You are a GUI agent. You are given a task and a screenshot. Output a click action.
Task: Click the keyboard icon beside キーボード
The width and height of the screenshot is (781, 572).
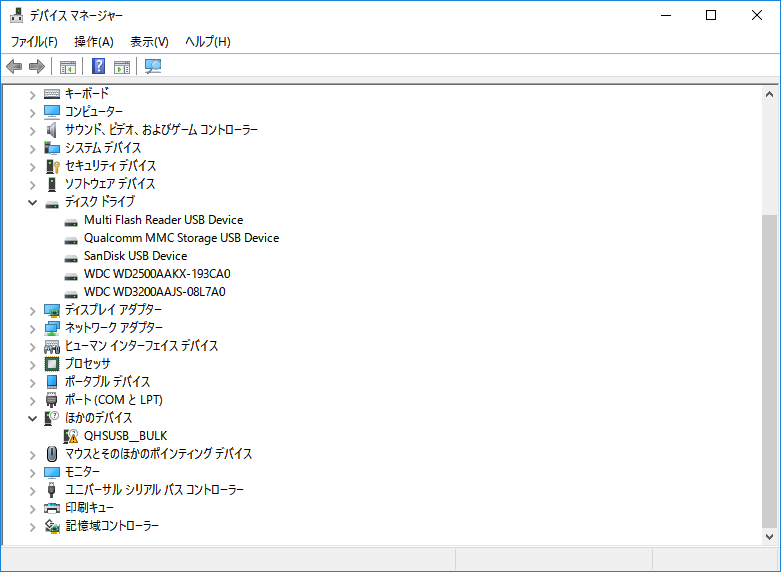pyautogui.click(x=52, y=94)
